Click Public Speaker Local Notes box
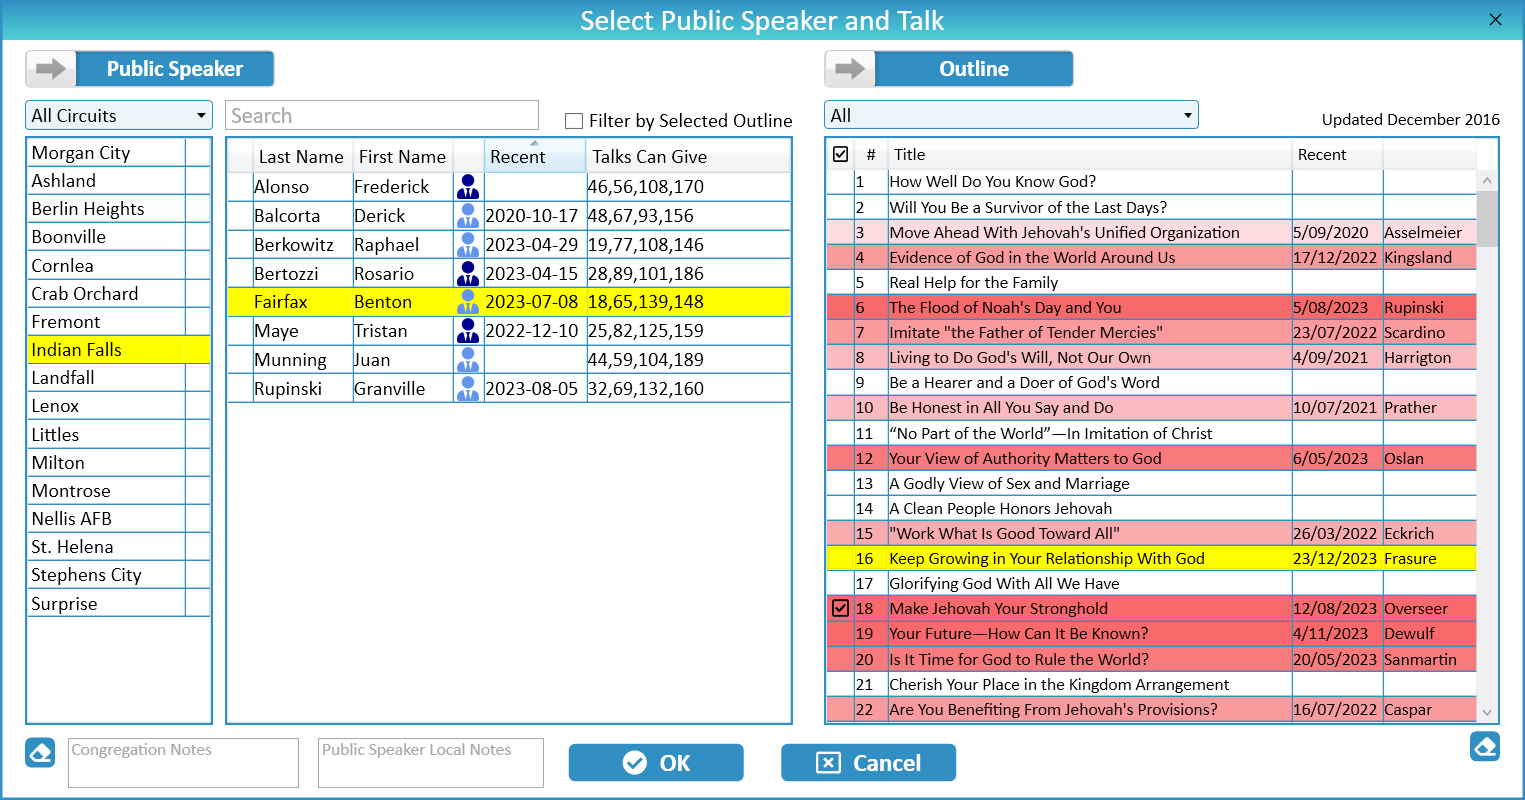This screenshot has height=800, width=1525. coord(431,763)
